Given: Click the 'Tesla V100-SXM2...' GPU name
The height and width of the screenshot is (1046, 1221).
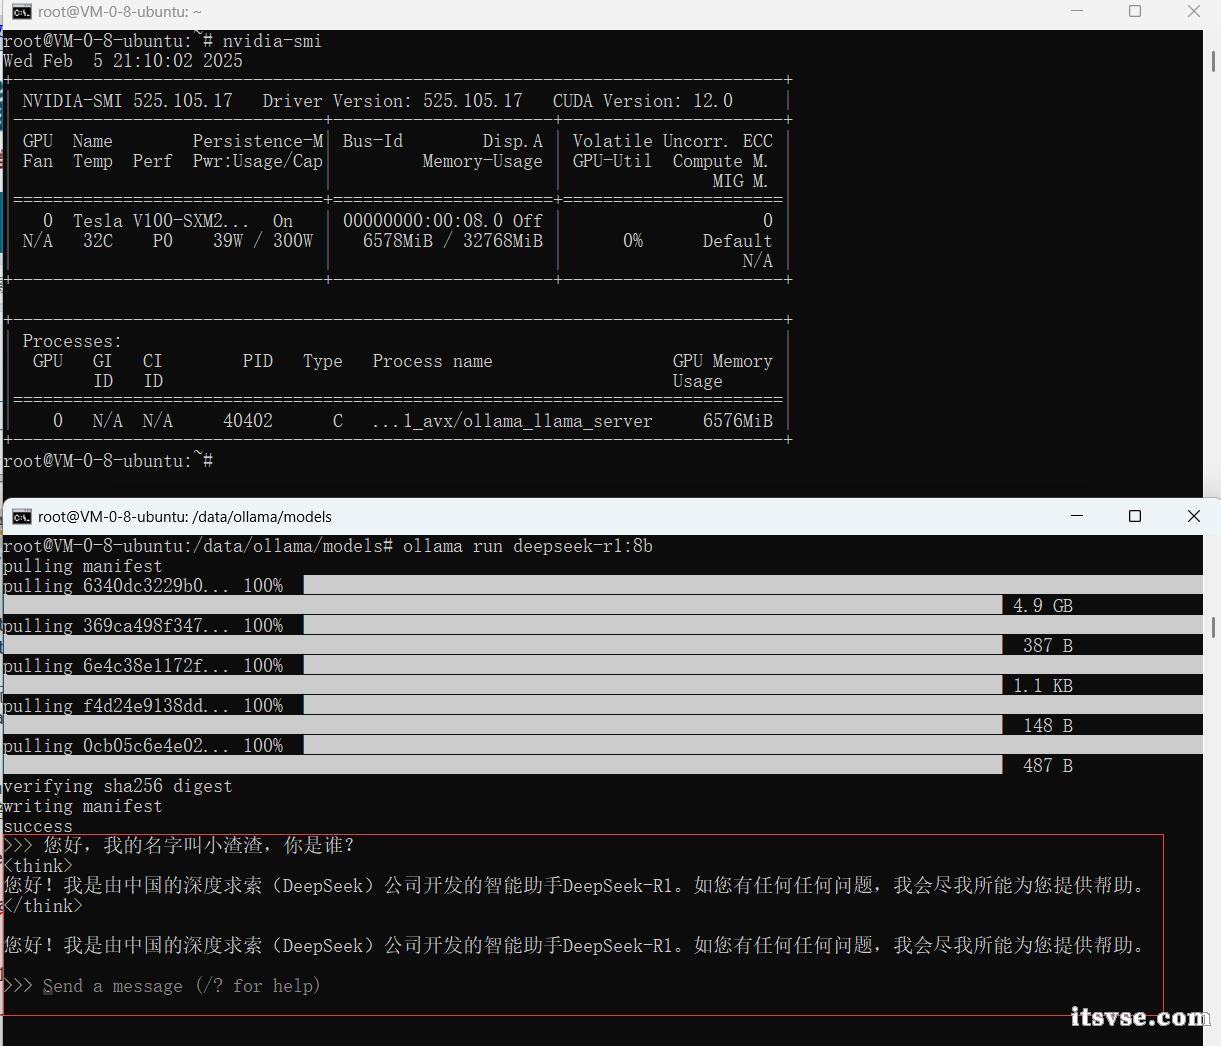Looking at the screenshot, I should (x=160, y=221).
